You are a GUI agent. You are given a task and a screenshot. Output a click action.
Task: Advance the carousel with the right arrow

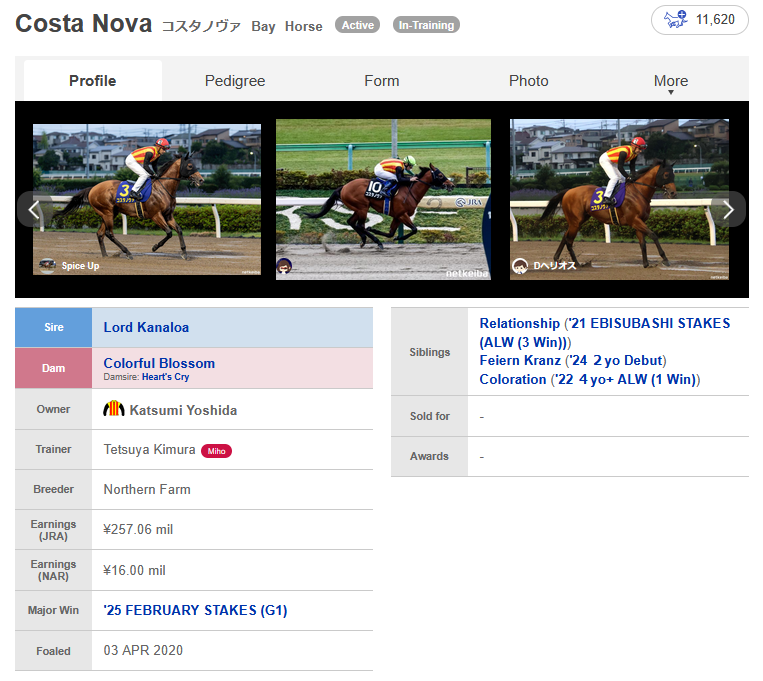(728, 210)
